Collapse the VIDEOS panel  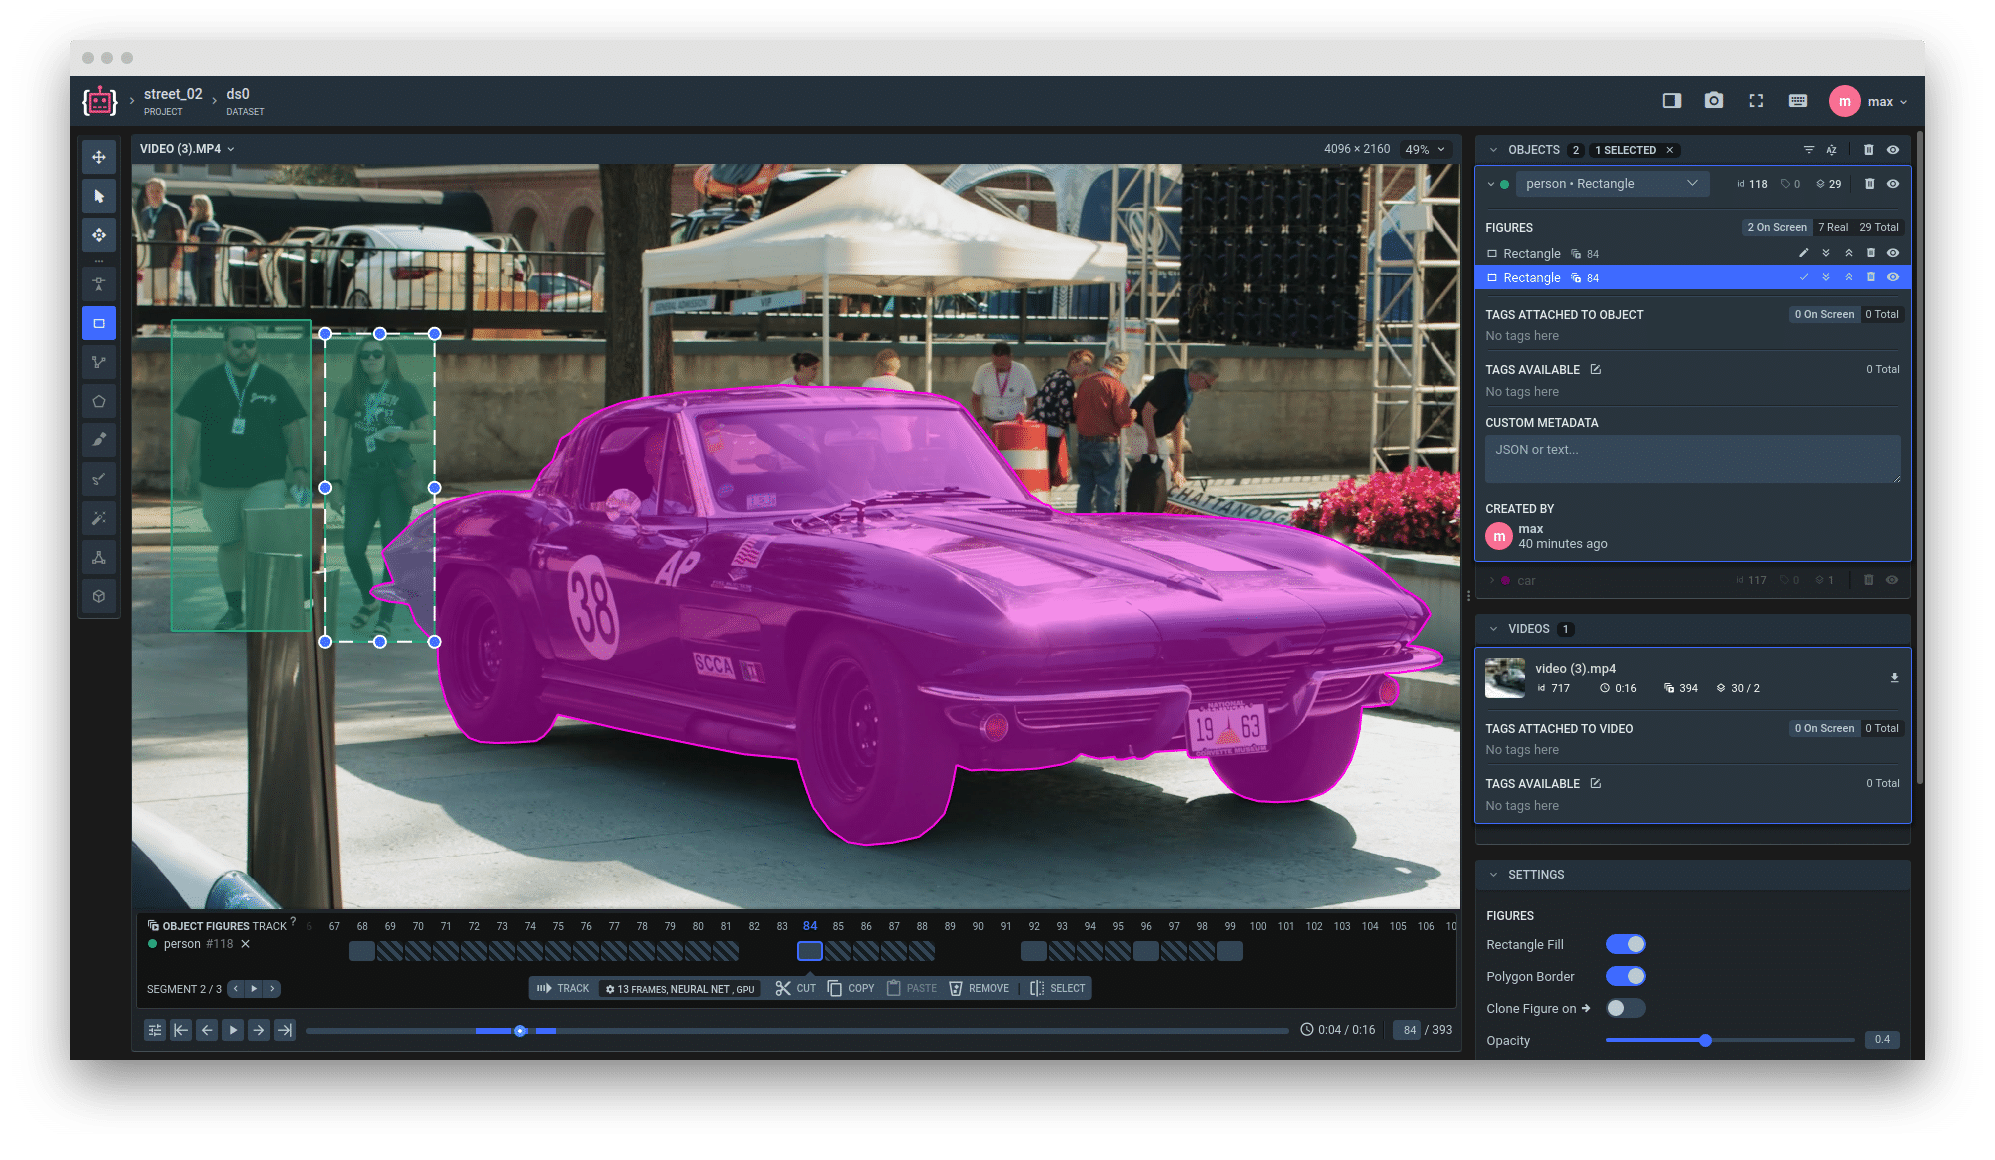tap(1494, 629)
